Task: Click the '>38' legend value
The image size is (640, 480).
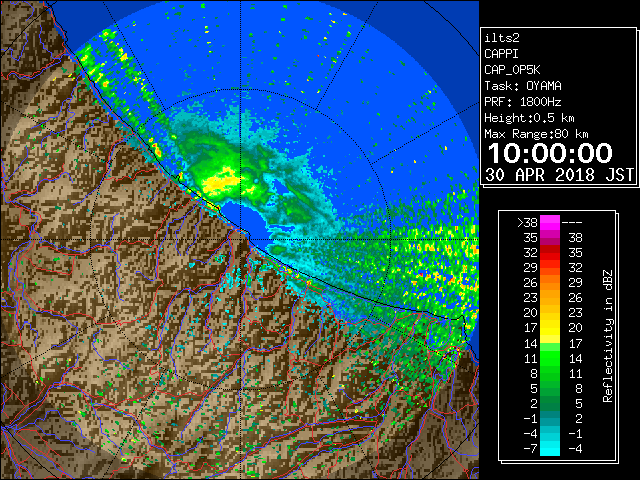Action: (527, 222)
